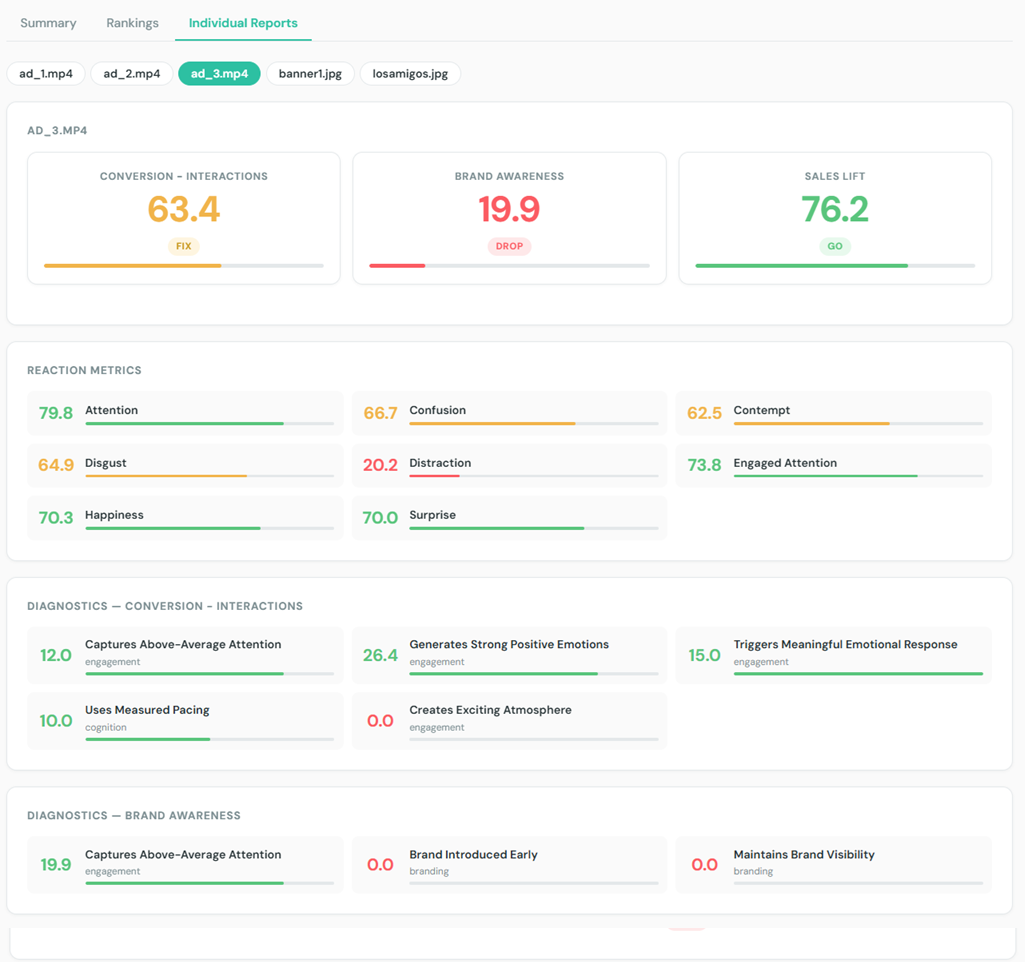Click the Uses Measured Pacing progress bar

pos(209,739)
